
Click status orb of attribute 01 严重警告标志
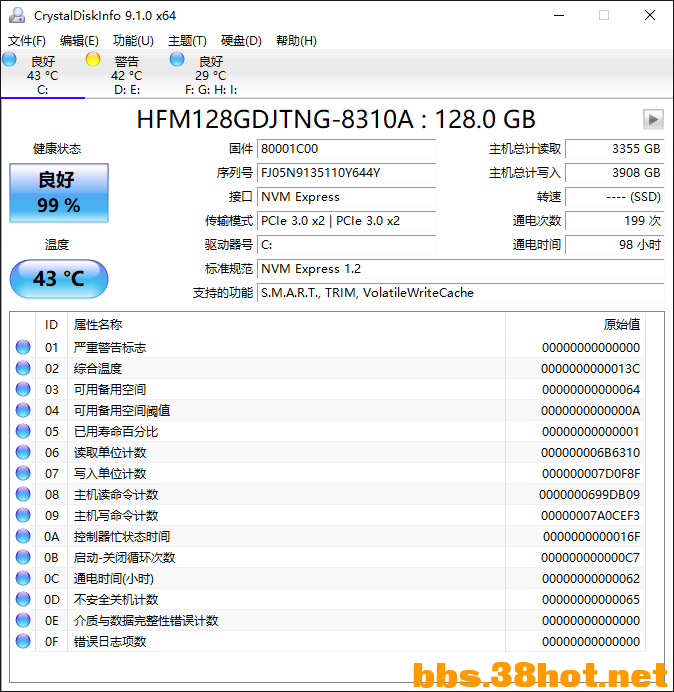[x=23, y=347]
